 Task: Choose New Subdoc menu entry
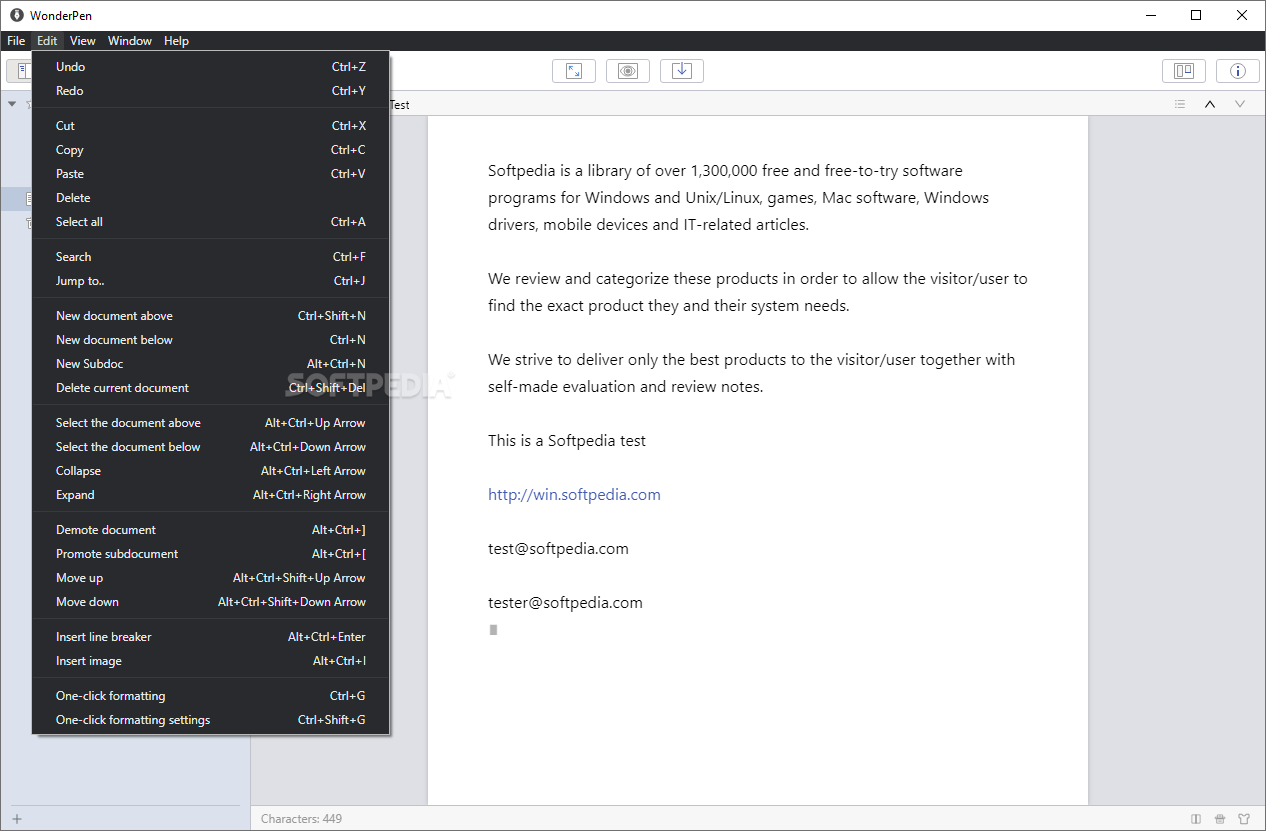(211, 364)
